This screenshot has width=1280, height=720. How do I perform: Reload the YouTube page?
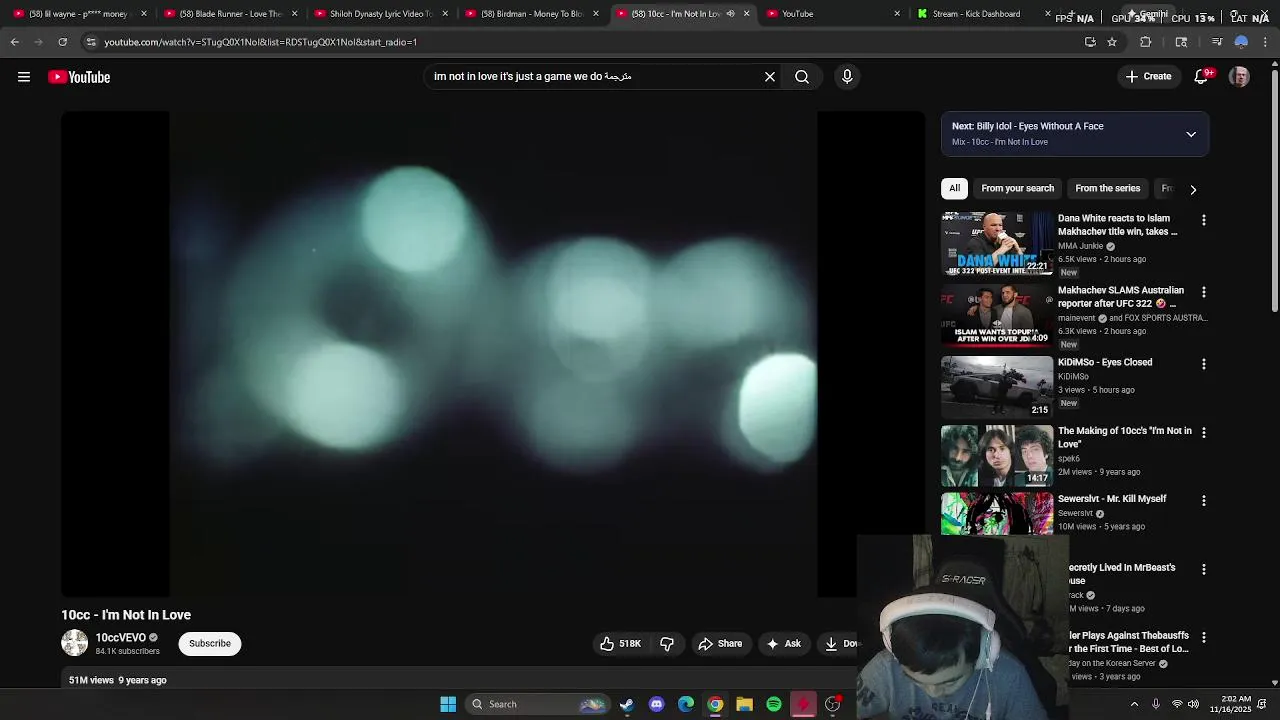62,42
